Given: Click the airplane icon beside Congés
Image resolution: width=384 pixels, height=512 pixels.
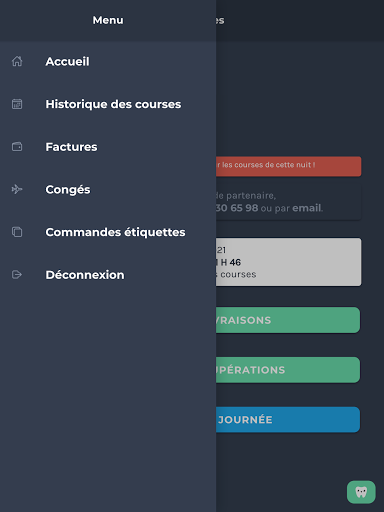Looking at the screenshot, I should [17, 189].
